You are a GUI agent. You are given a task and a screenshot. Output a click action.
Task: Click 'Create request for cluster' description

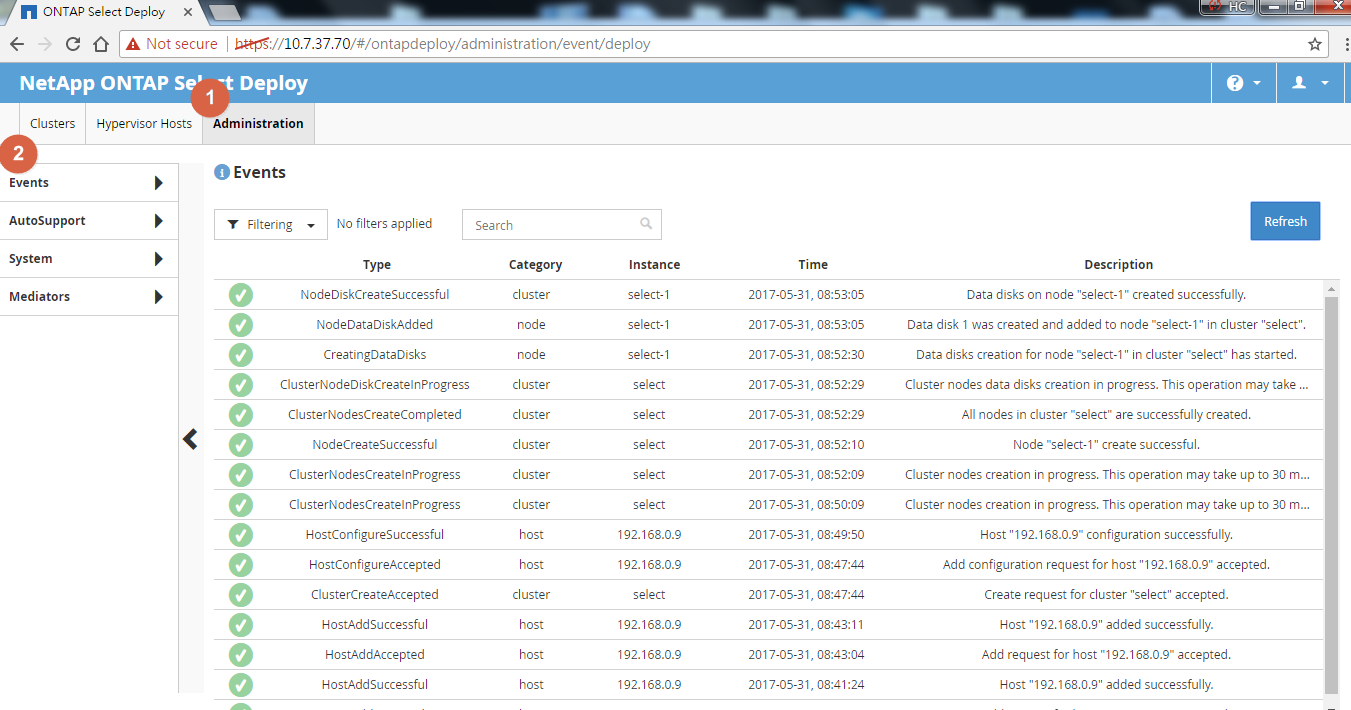[1106, 595]
